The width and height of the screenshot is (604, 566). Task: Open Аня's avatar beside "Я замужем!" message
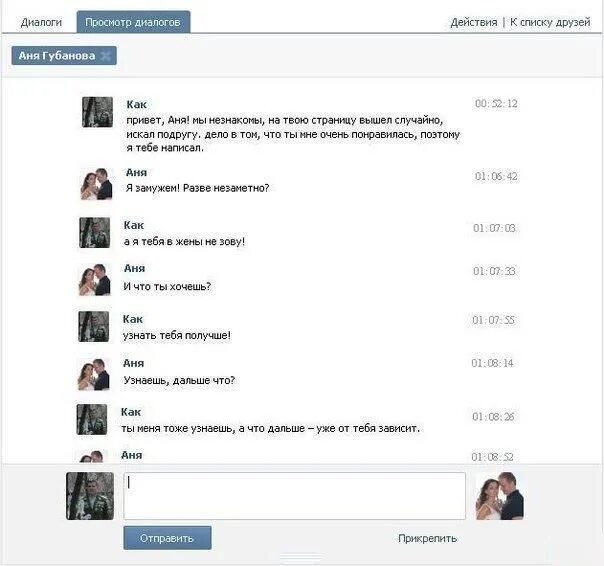pyautogui.click(x=96, y=184)
